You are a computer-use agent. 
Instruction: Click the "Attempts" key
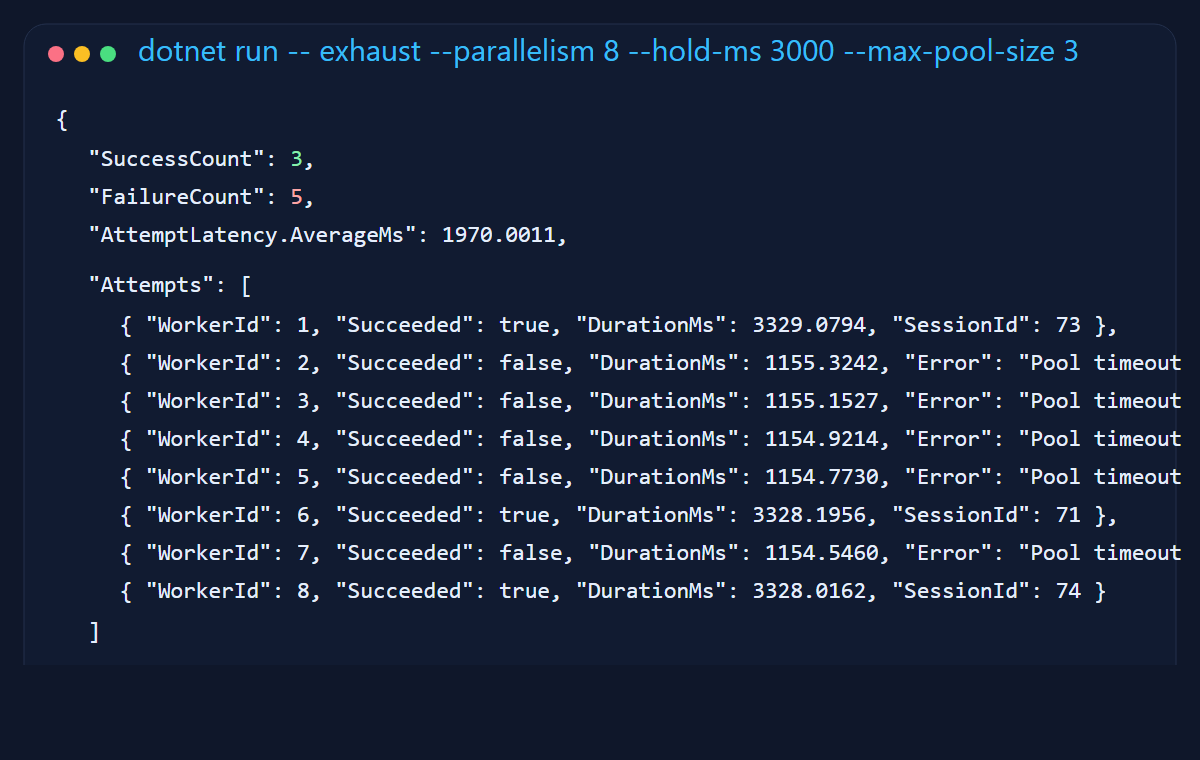(152, 285)
